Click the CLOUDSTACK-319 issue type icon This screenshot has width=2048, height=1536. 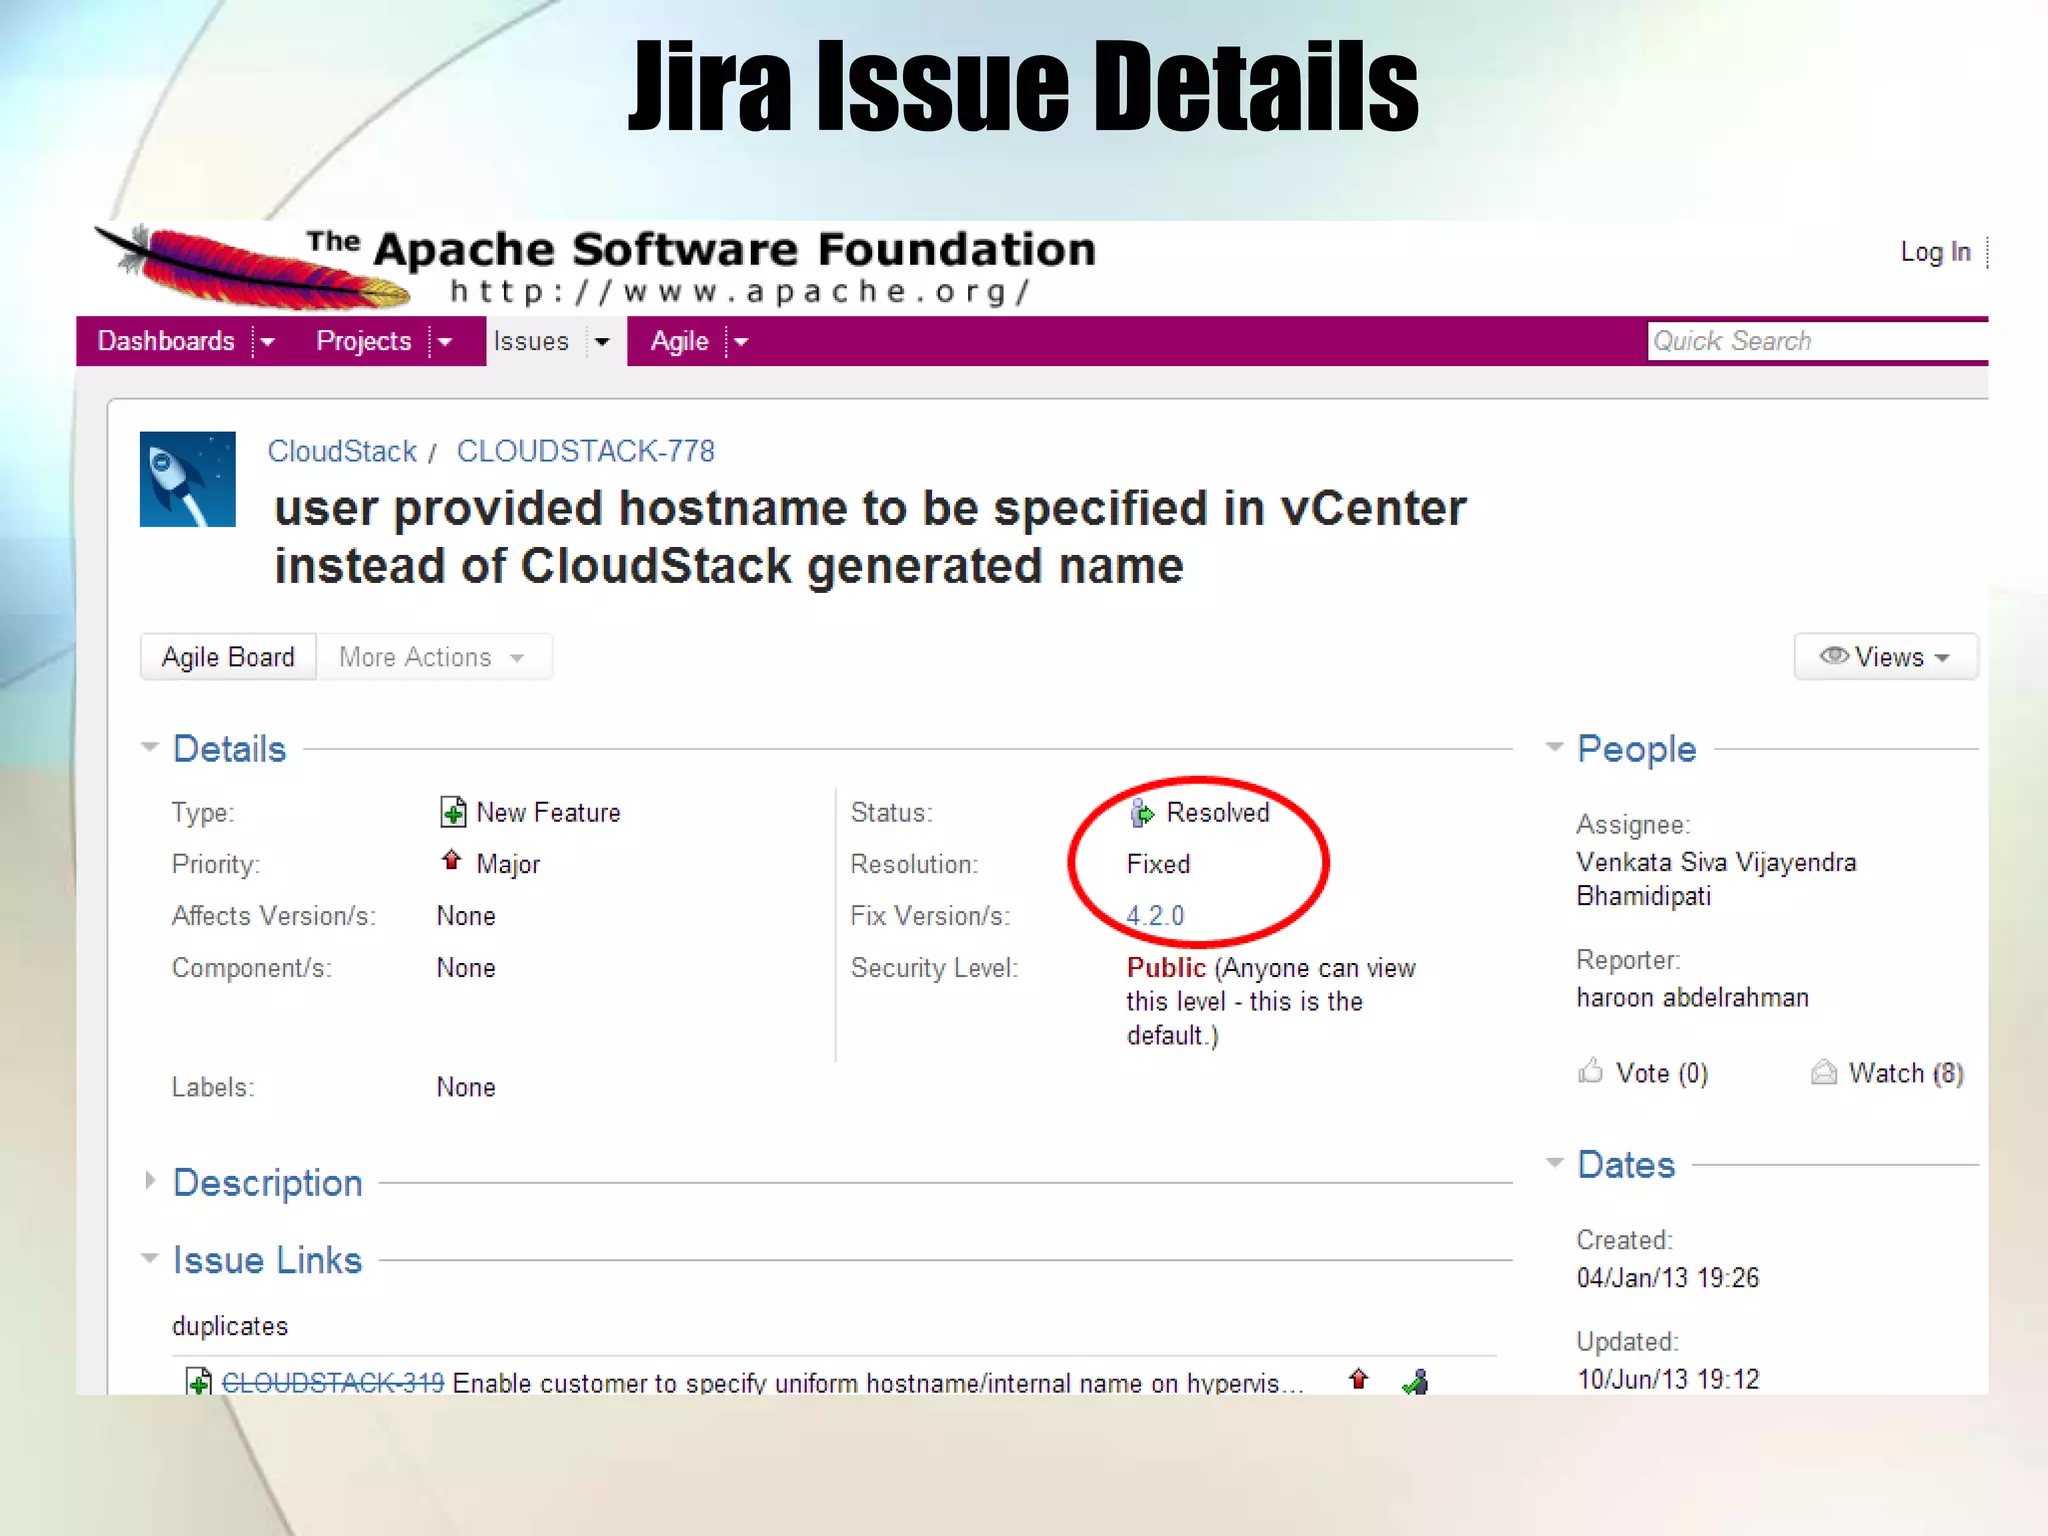click(x=199, y=1382)
